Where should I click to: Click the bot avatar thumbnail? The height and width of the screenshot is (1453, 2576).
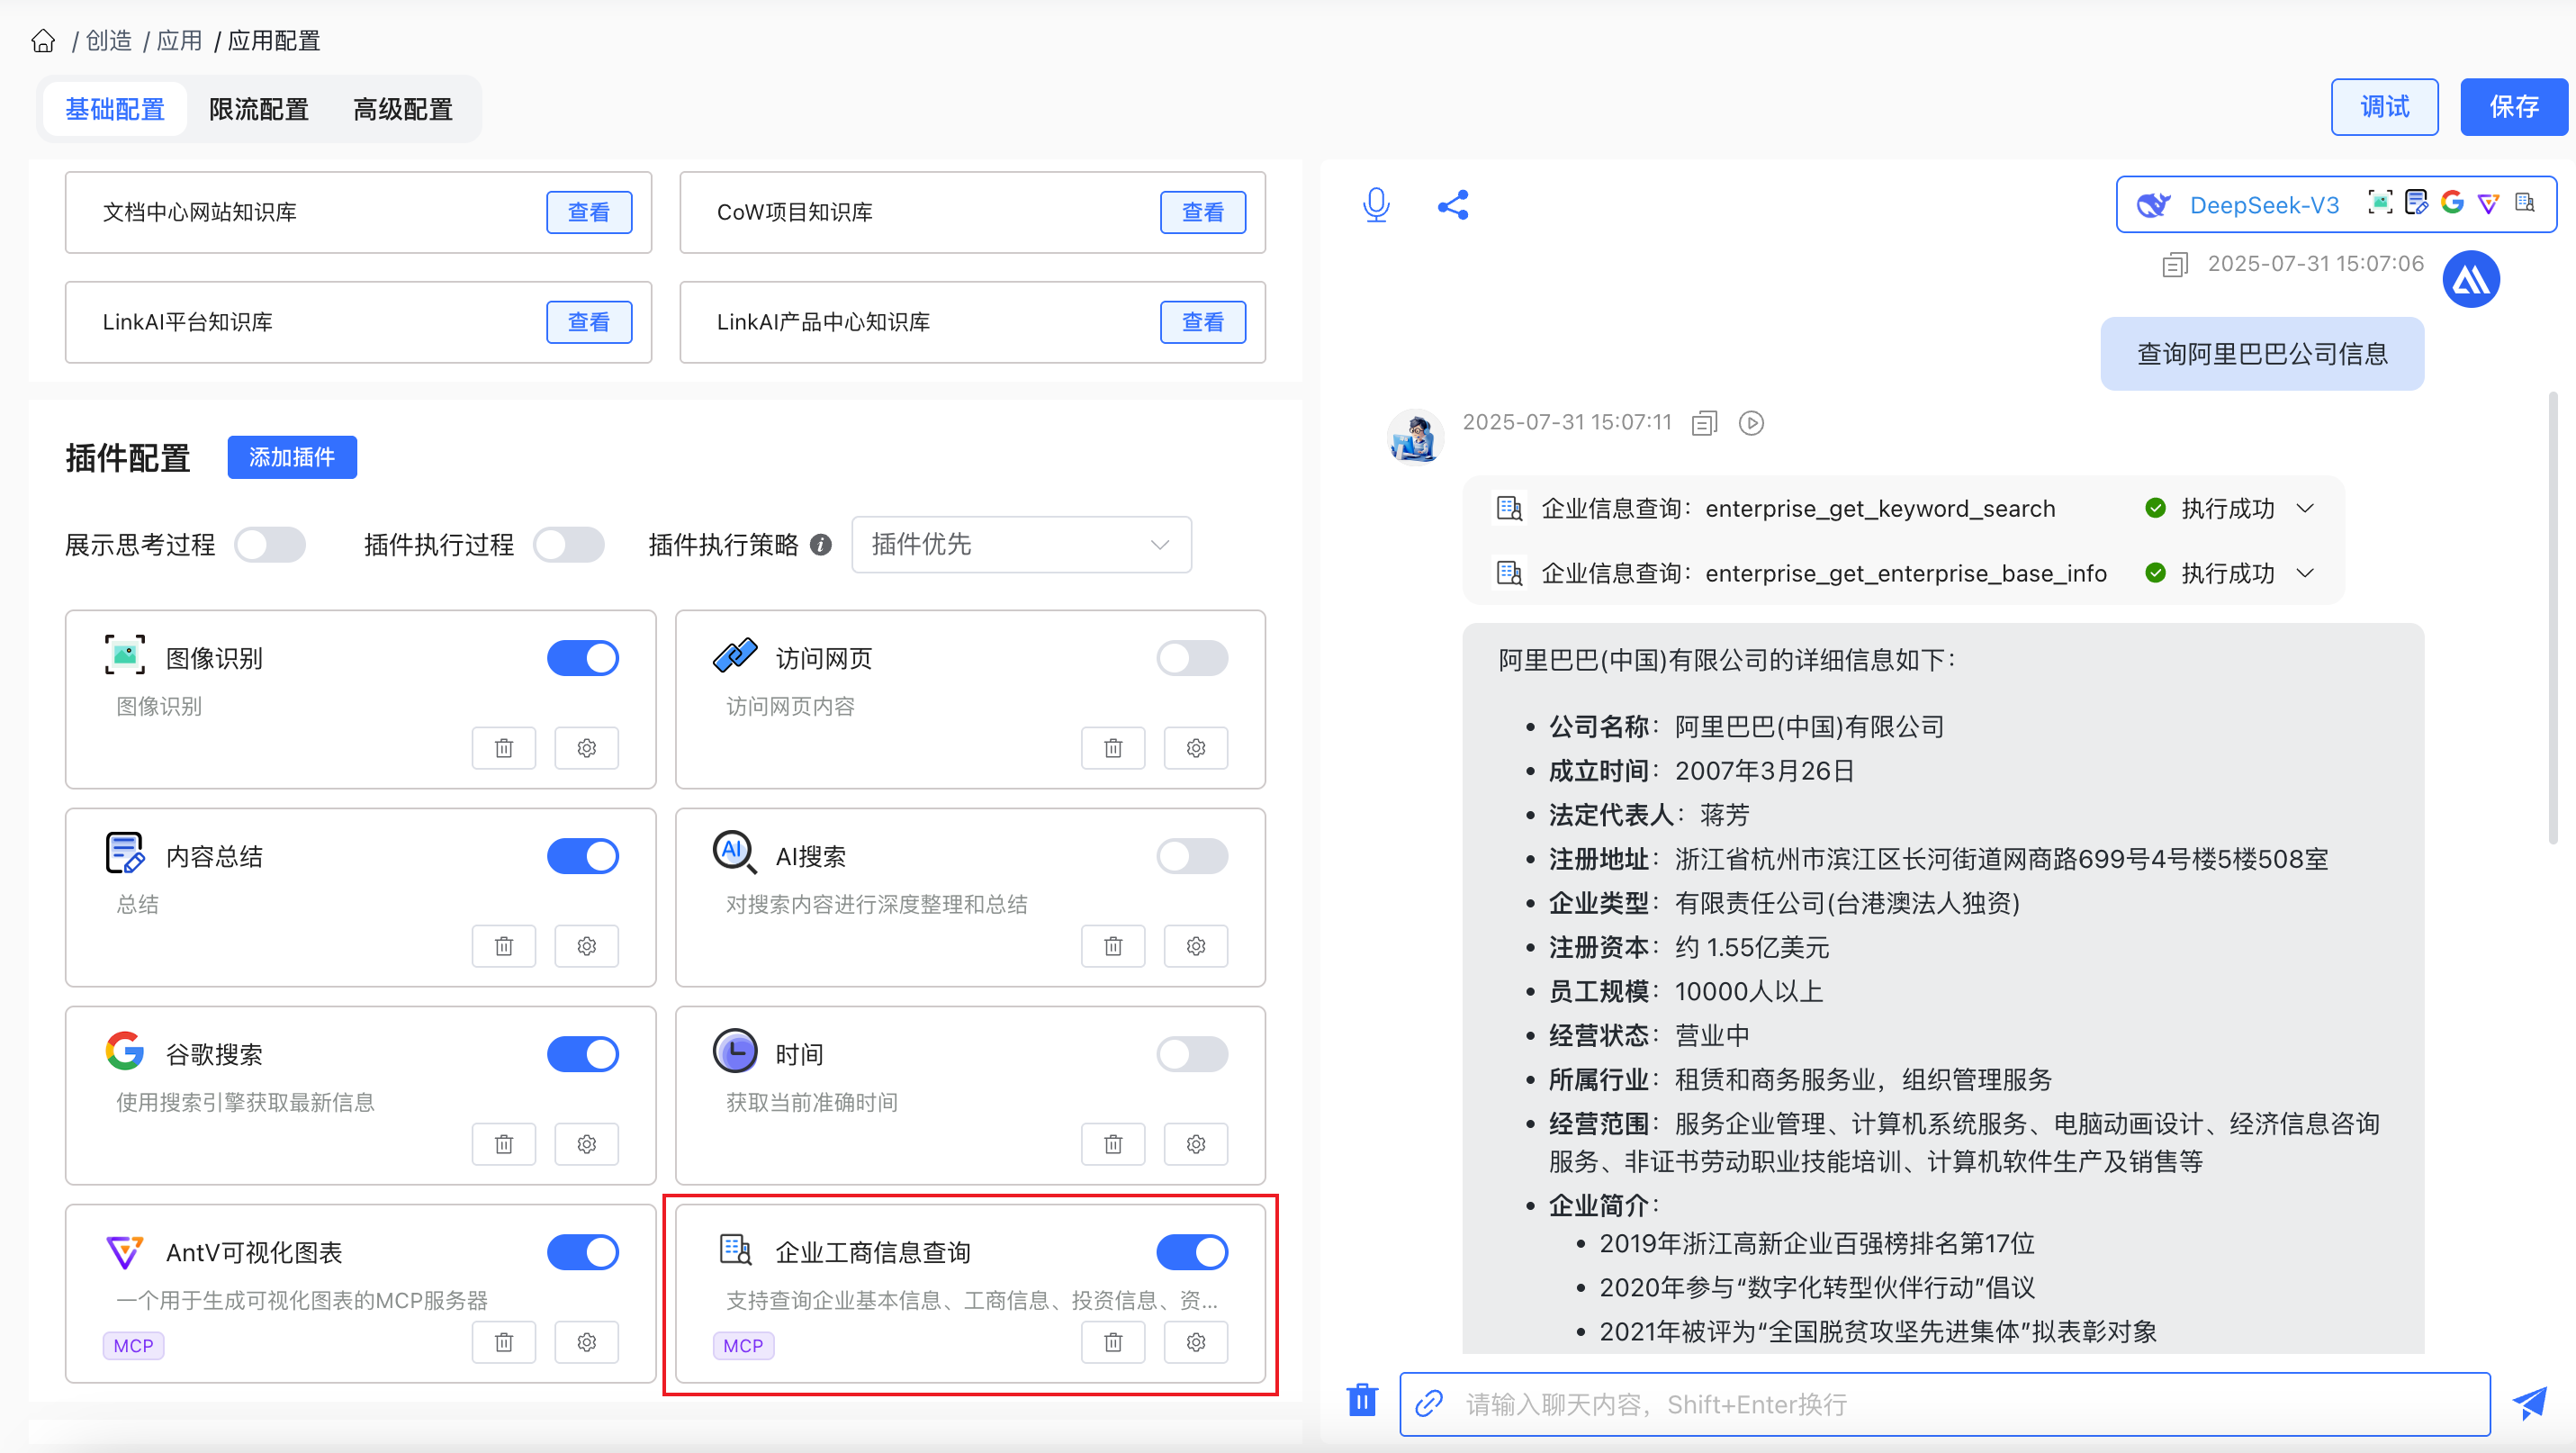coord(1416,436)
